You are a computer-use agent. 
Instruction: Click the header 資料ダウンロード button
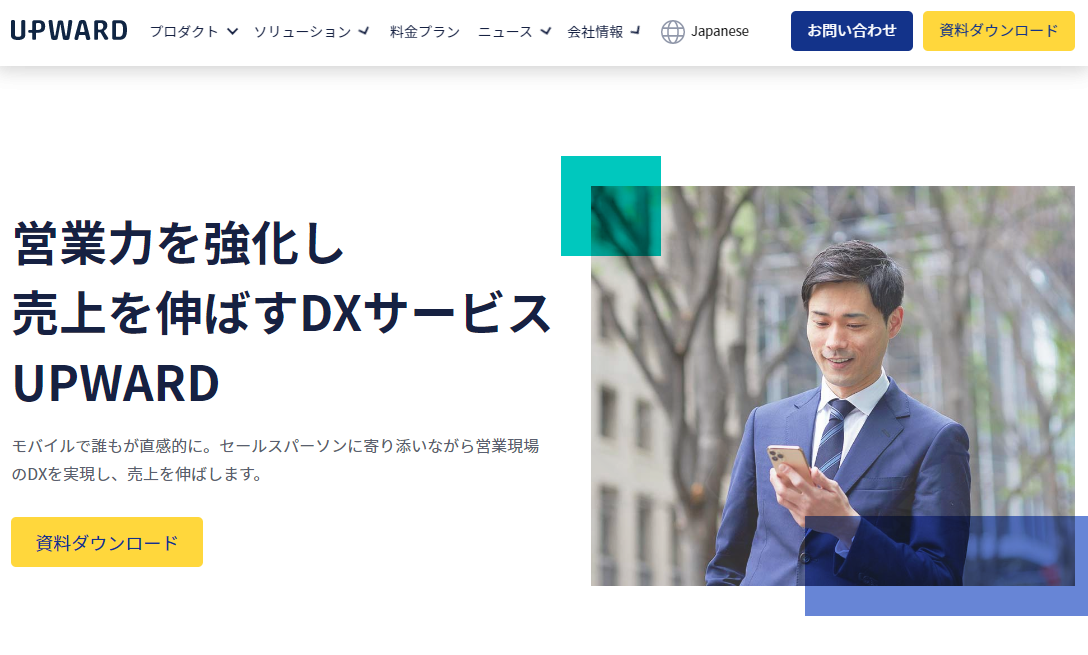(998, 31)
